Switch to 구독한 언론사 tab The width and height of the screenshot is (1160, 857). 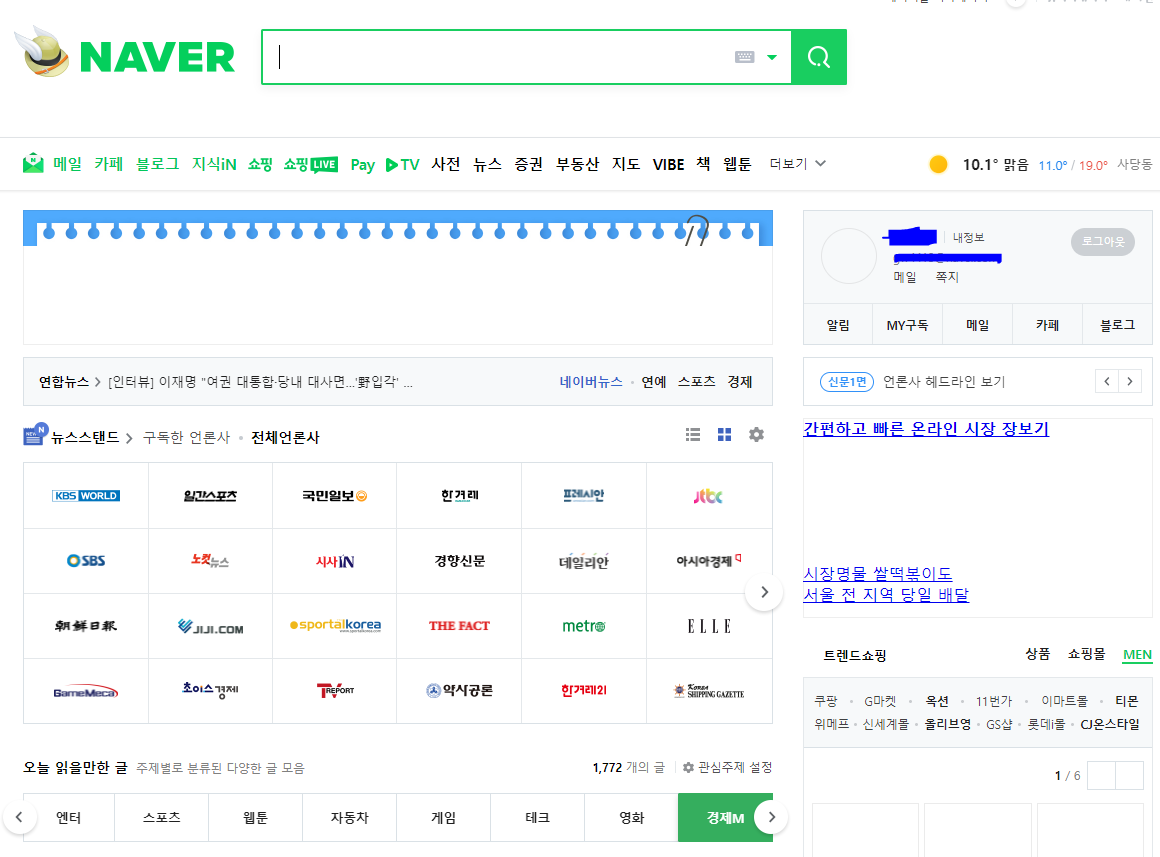click(x=186, y=437)
